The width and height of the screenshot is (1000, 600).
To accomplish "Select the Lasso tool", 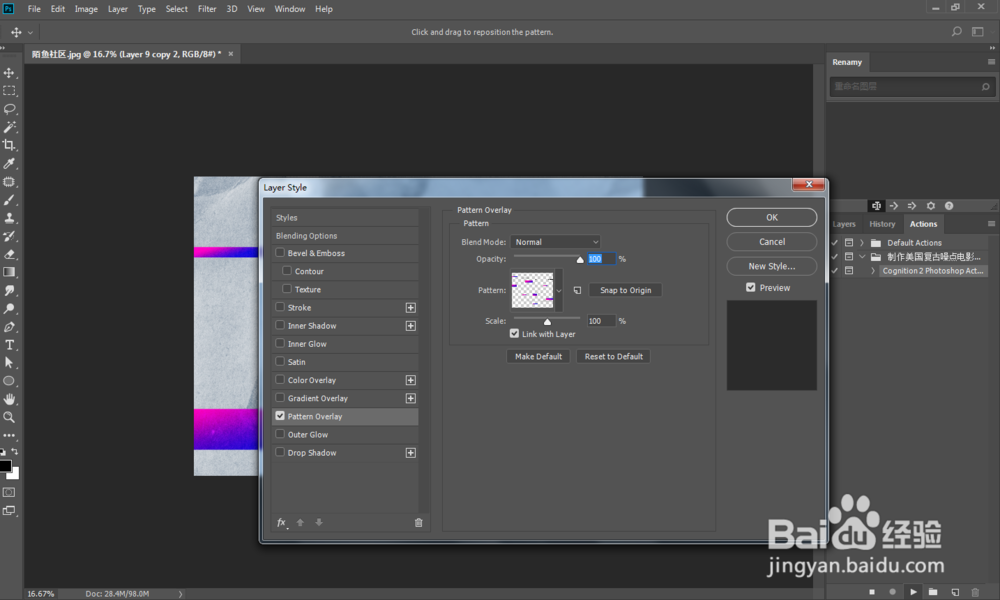I will coord(9,109).
